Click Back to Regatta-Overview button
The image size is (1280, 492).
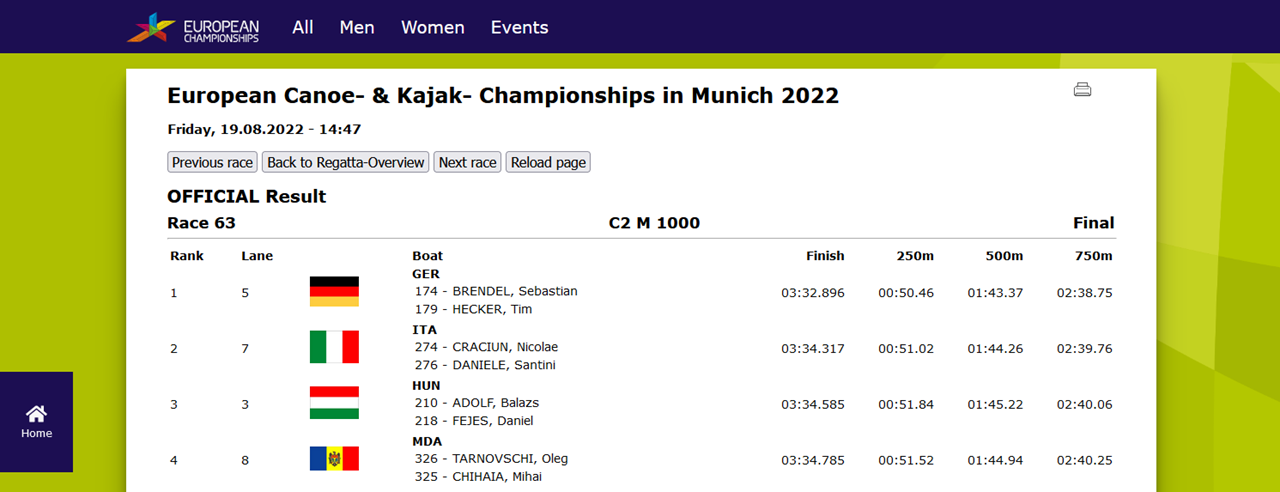[346, 162]
